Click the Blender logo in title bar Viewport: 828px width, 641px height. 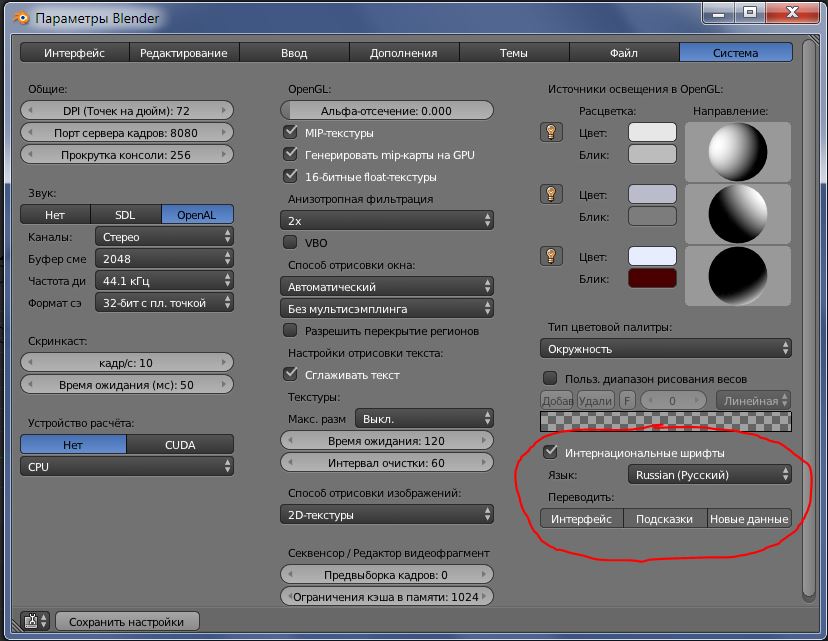(22, 18)
